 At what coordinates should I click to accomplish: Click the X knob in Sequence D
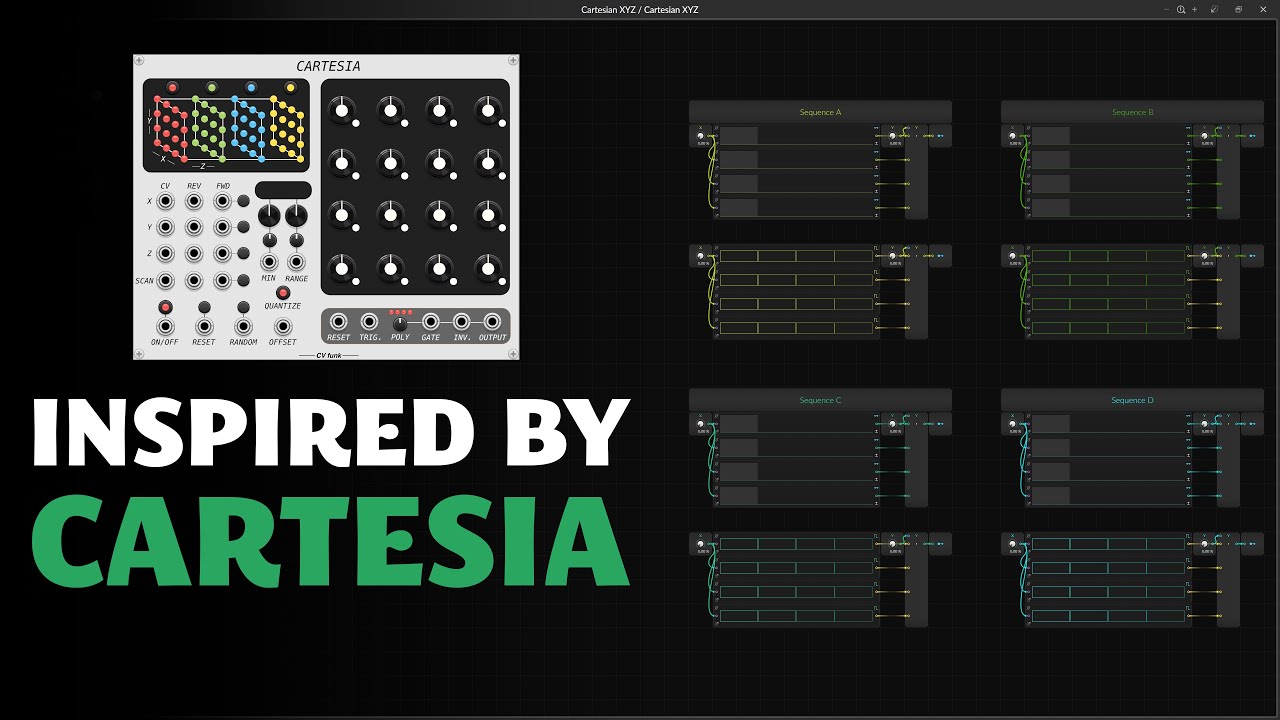1014,424
